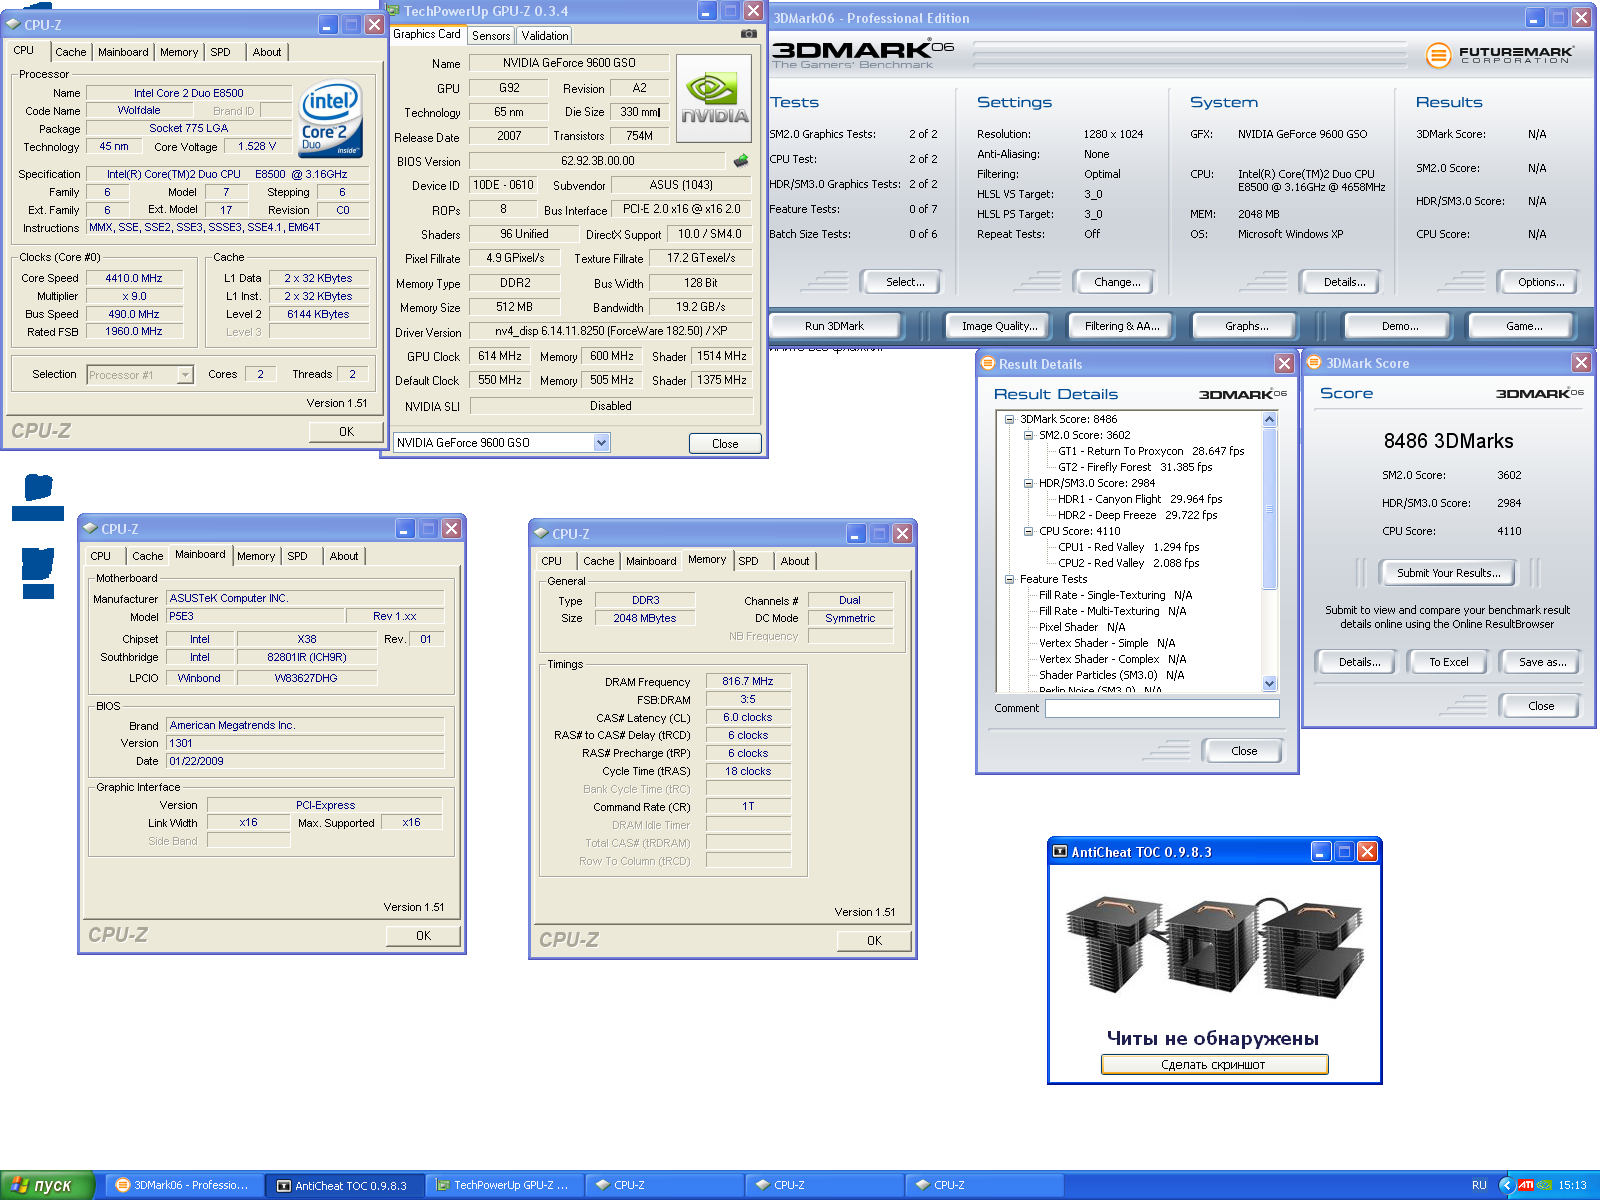Click Change... under Settings

click(1116, 282)
